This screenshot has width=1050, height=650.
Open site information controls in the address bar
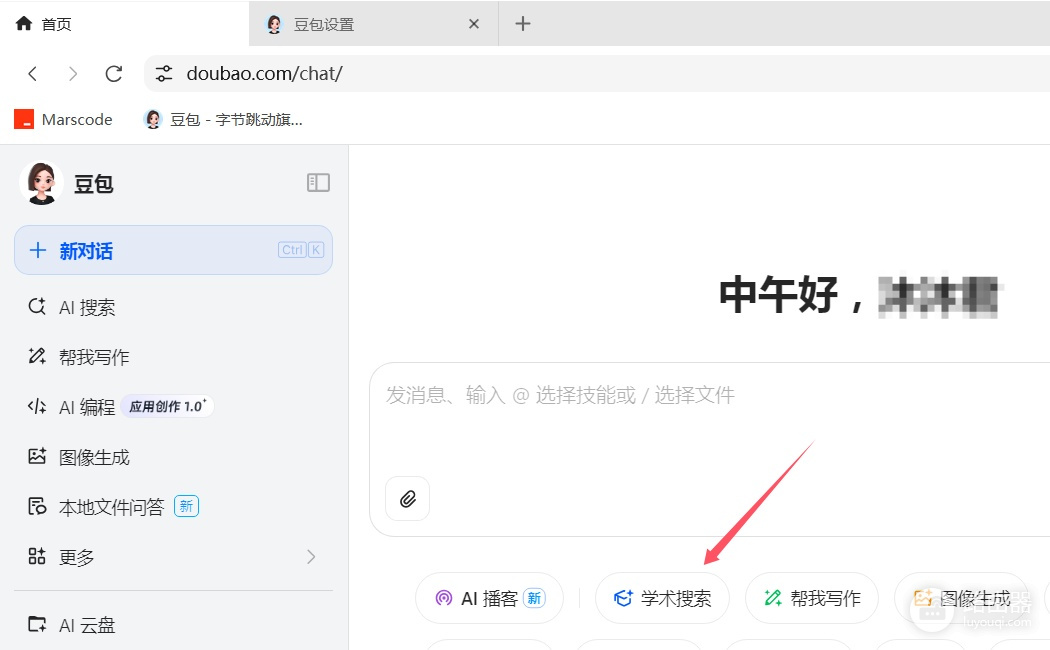click(164, 74)
